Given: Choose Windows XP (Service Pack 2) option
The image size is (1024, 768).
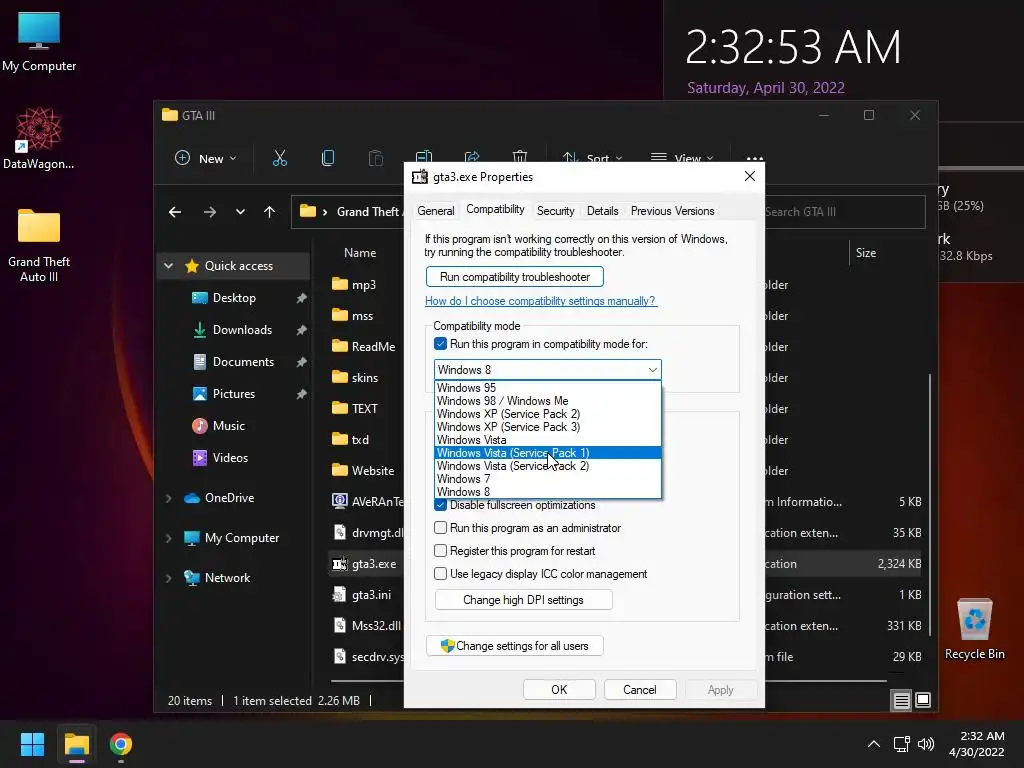Looking at the screenshot, I should (547, 414).
